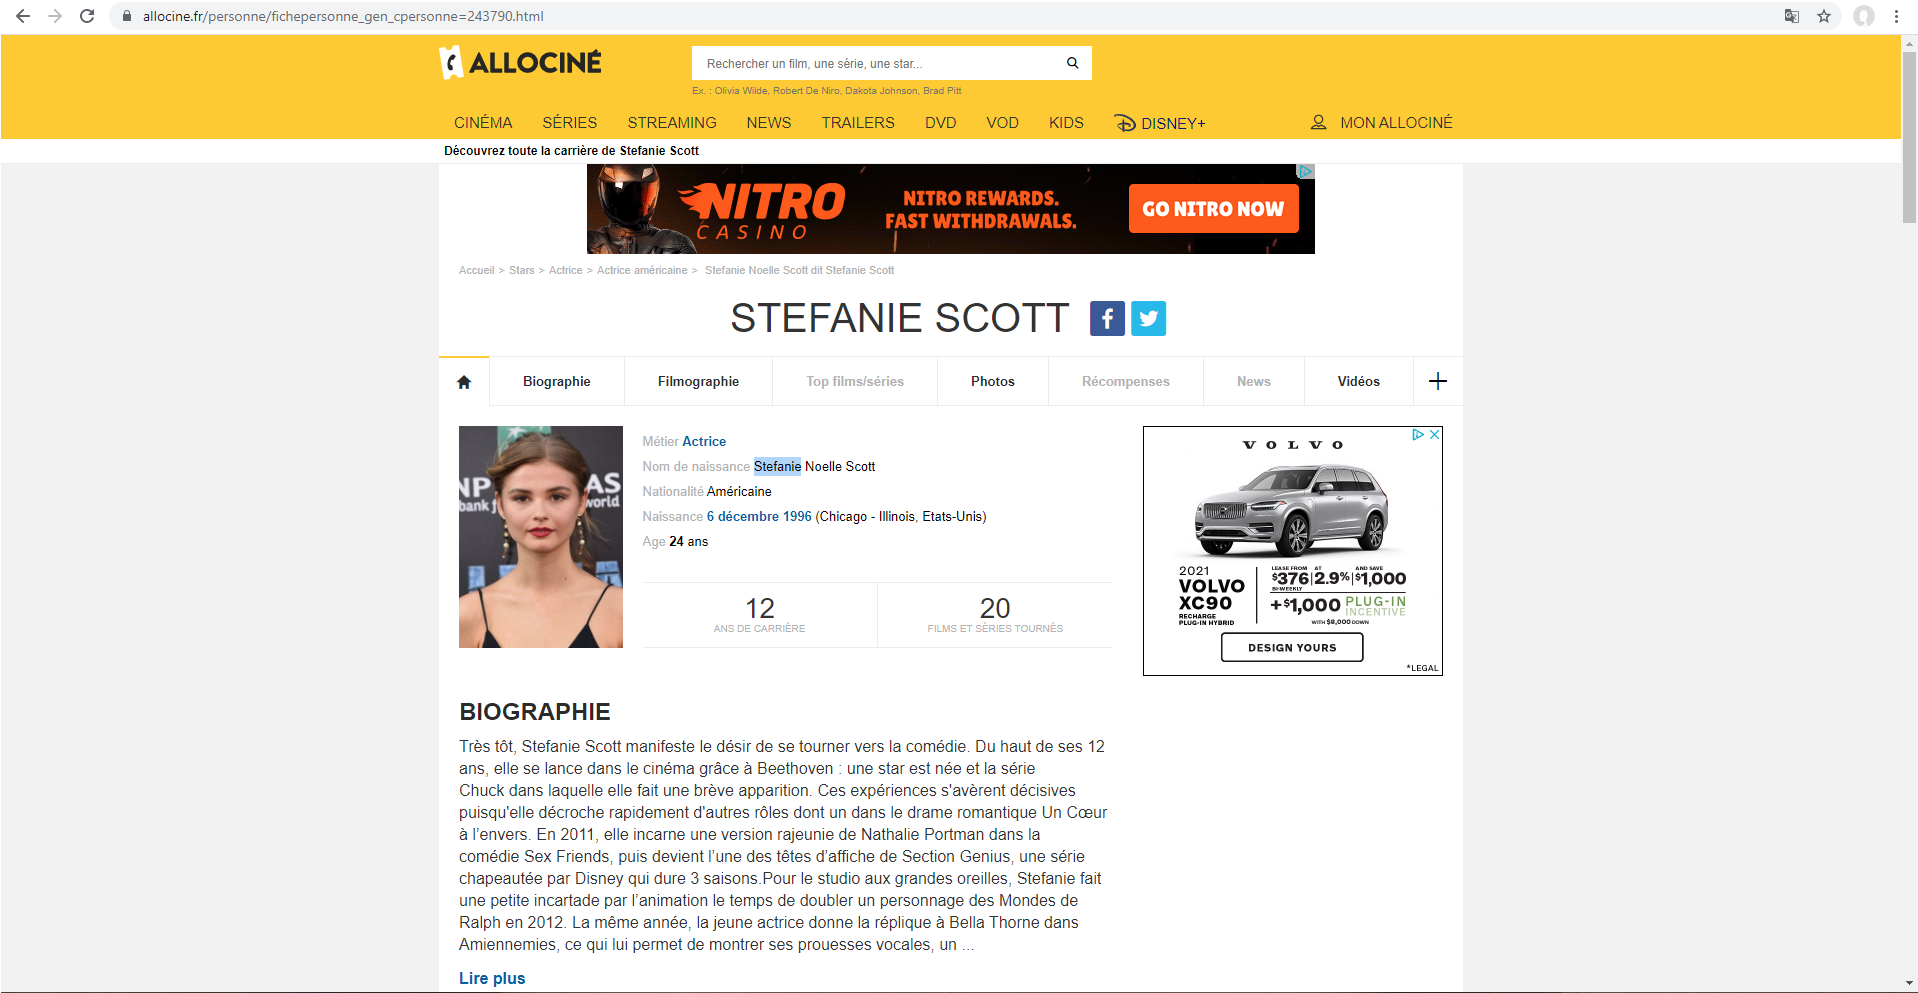This screenshot has height=993, width=1918.
Task: Click the Disney+ logo icon
Action: (1125, 123)
